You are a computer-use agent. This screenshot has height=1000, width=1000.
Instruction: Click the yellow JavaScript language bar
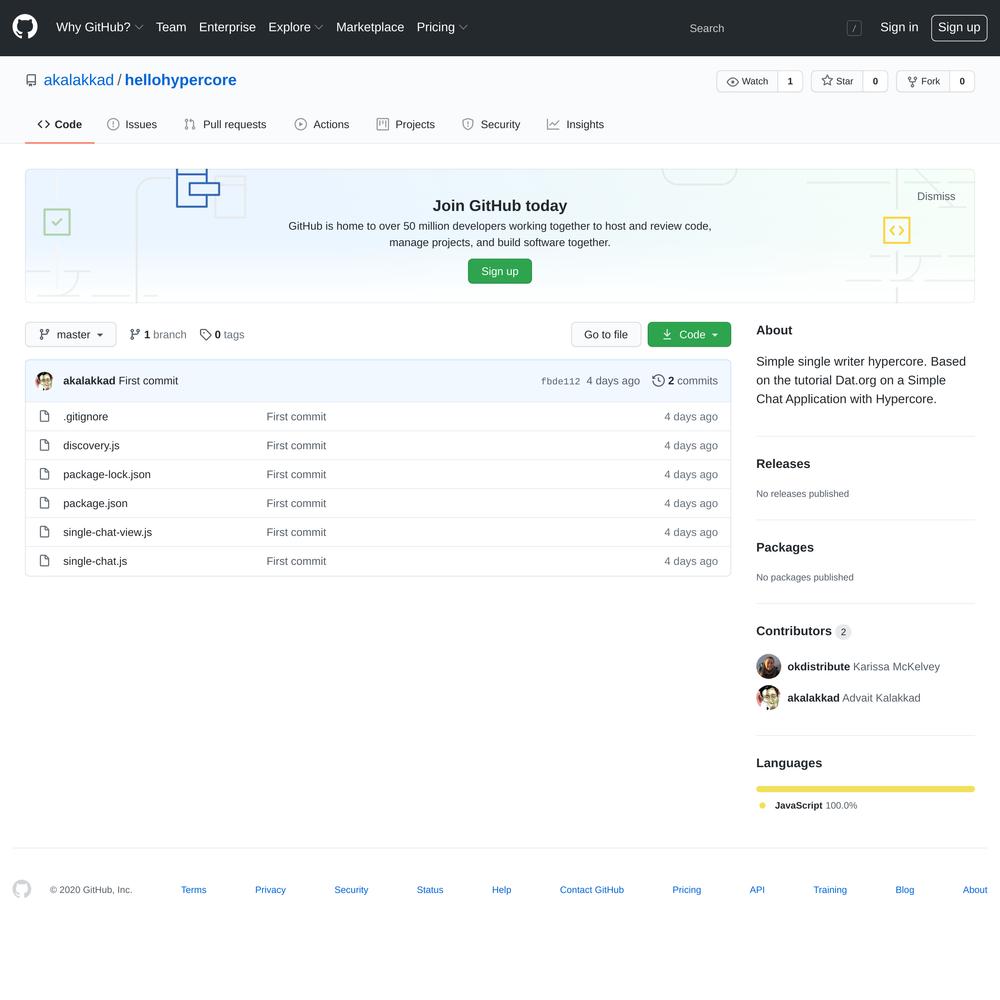[865, 789]
